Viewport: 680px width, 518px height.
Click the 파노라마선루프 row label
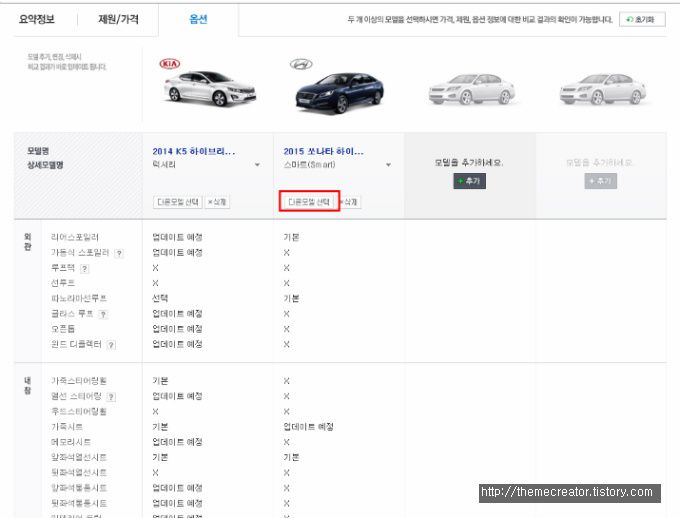(78, 298)
